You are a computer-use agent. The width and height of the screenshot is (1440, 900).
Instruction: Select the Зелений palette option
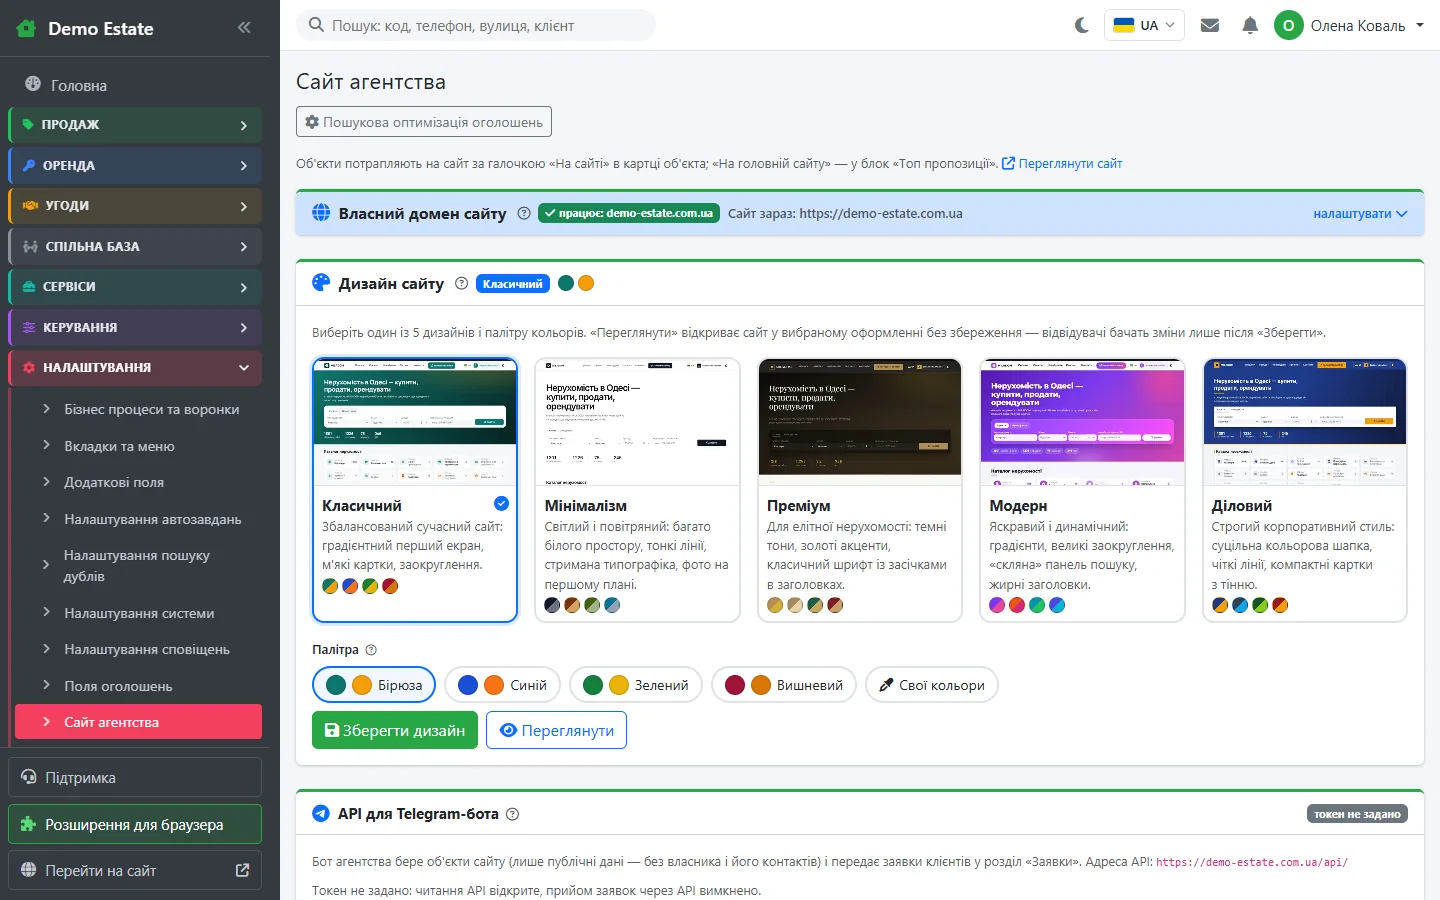pos(636,685)
